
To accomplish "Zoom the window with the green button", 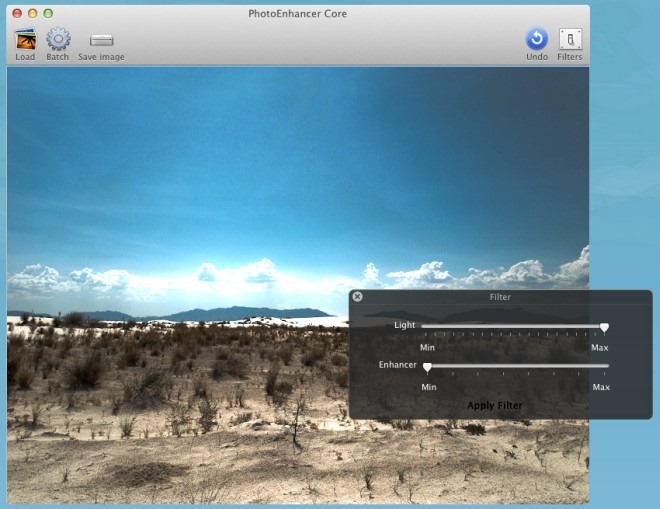I will point(48,13).
